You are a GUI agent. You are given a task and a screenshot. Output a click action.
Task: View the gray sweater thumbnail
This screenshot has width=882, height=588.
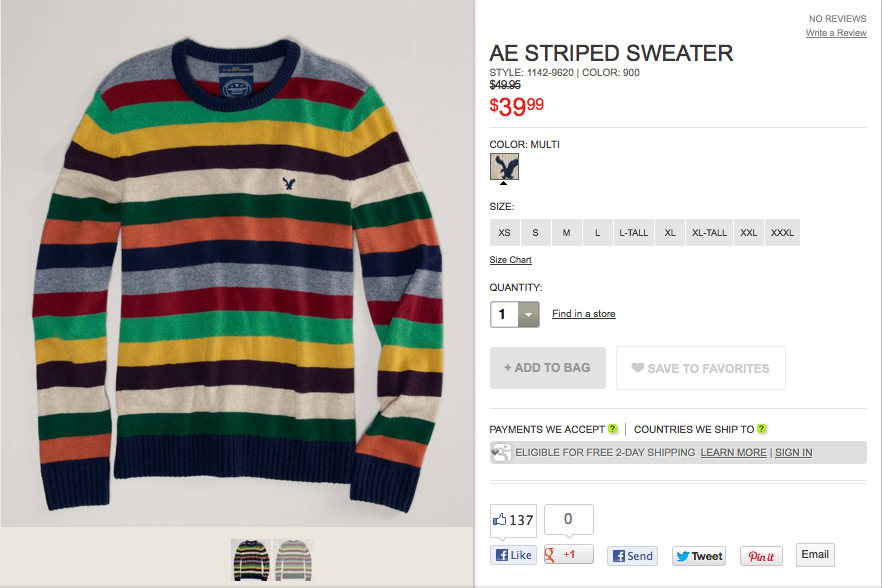tap(293, 560)
